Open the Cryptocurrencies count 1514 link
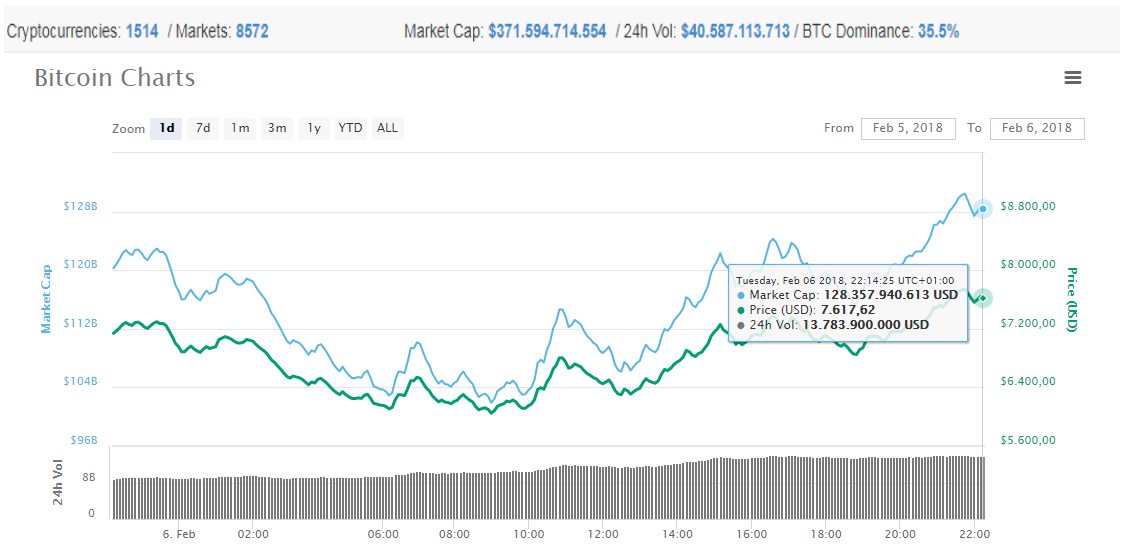 click(142, 31)
